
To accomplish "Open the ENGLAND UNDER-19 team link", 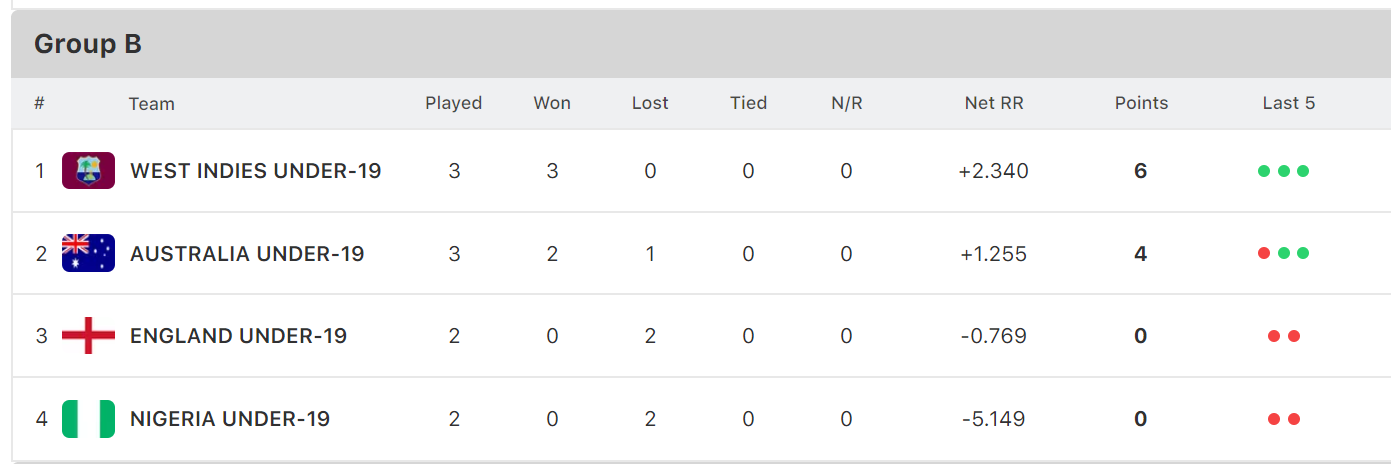I will click(238, 336).
